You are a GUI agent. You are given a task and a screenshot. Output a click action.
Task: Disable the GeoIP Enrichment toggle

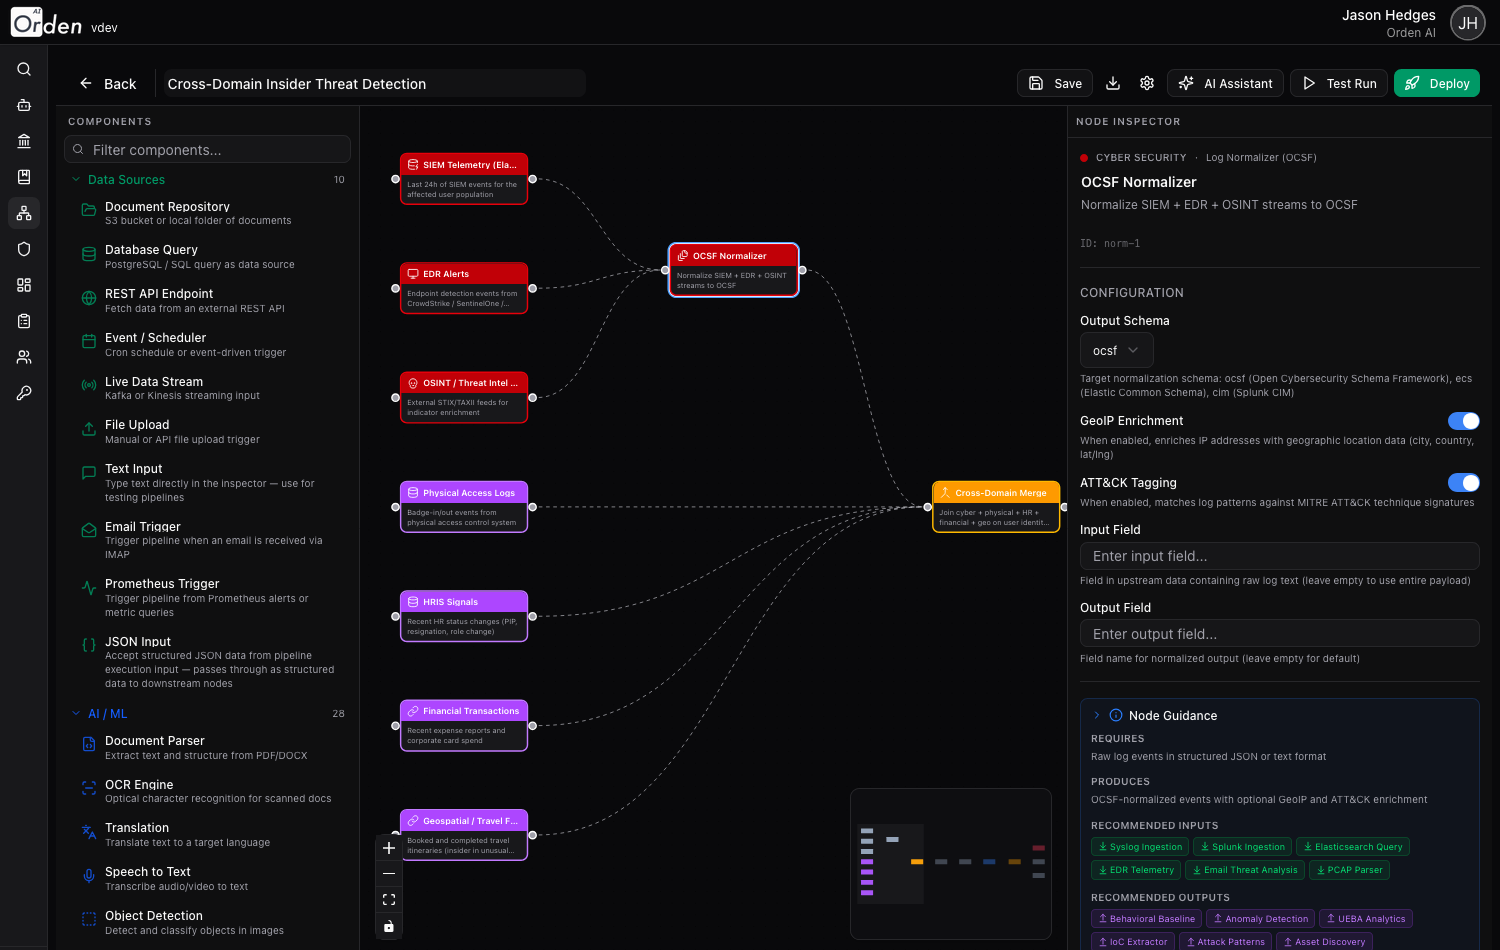pos(1463,421)
